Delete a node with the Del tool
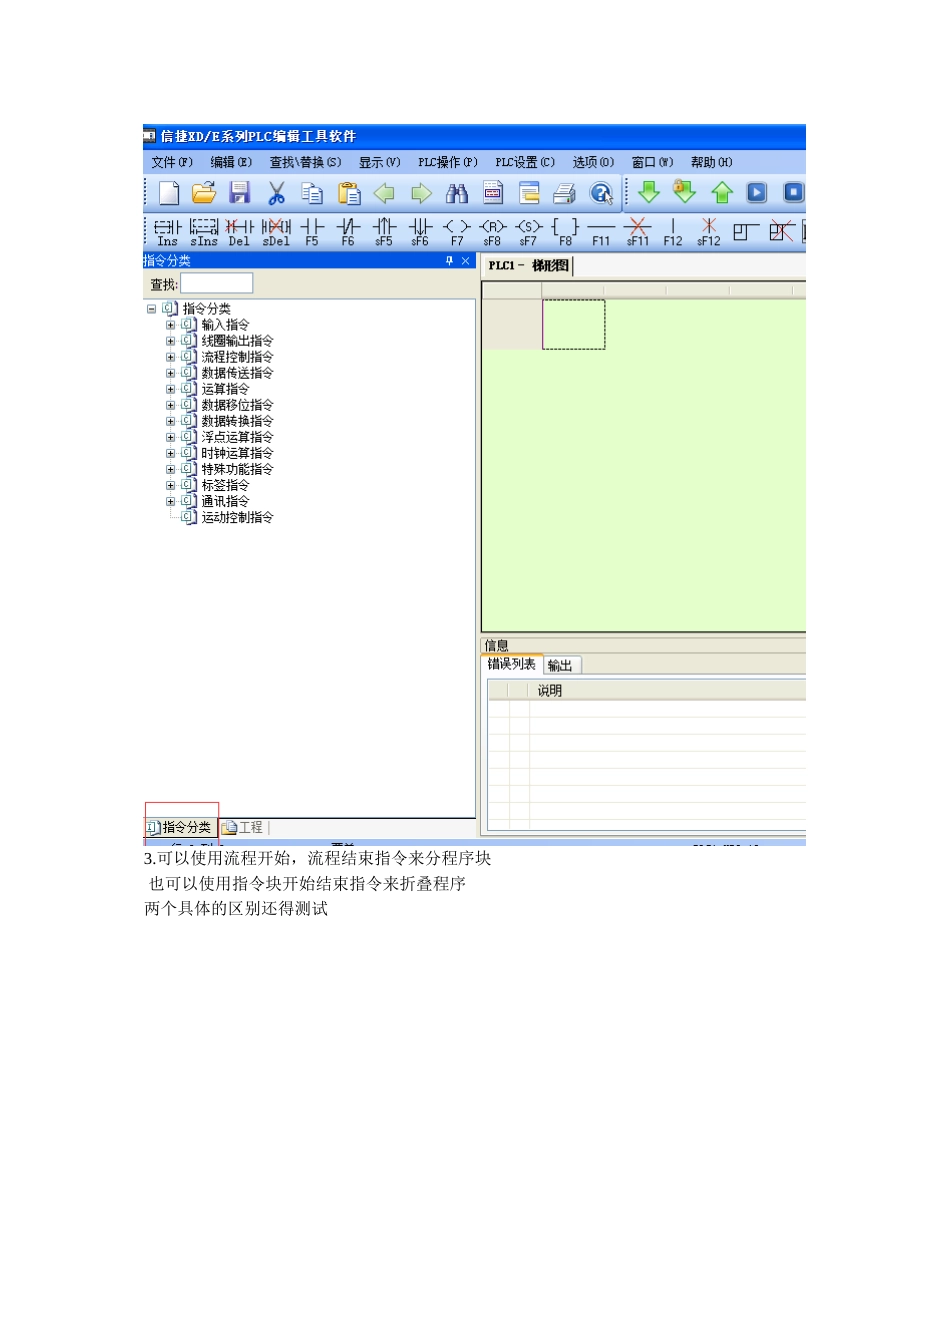The image size is (950, 1344). 239,233
